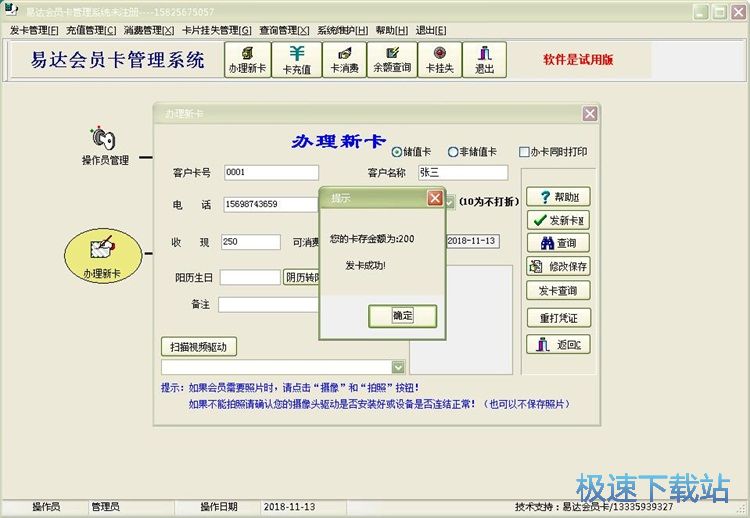Click the 修改保存 button
Image resolution: width=750 pixels, height=518 pixels.
click(x=558, y=267)
